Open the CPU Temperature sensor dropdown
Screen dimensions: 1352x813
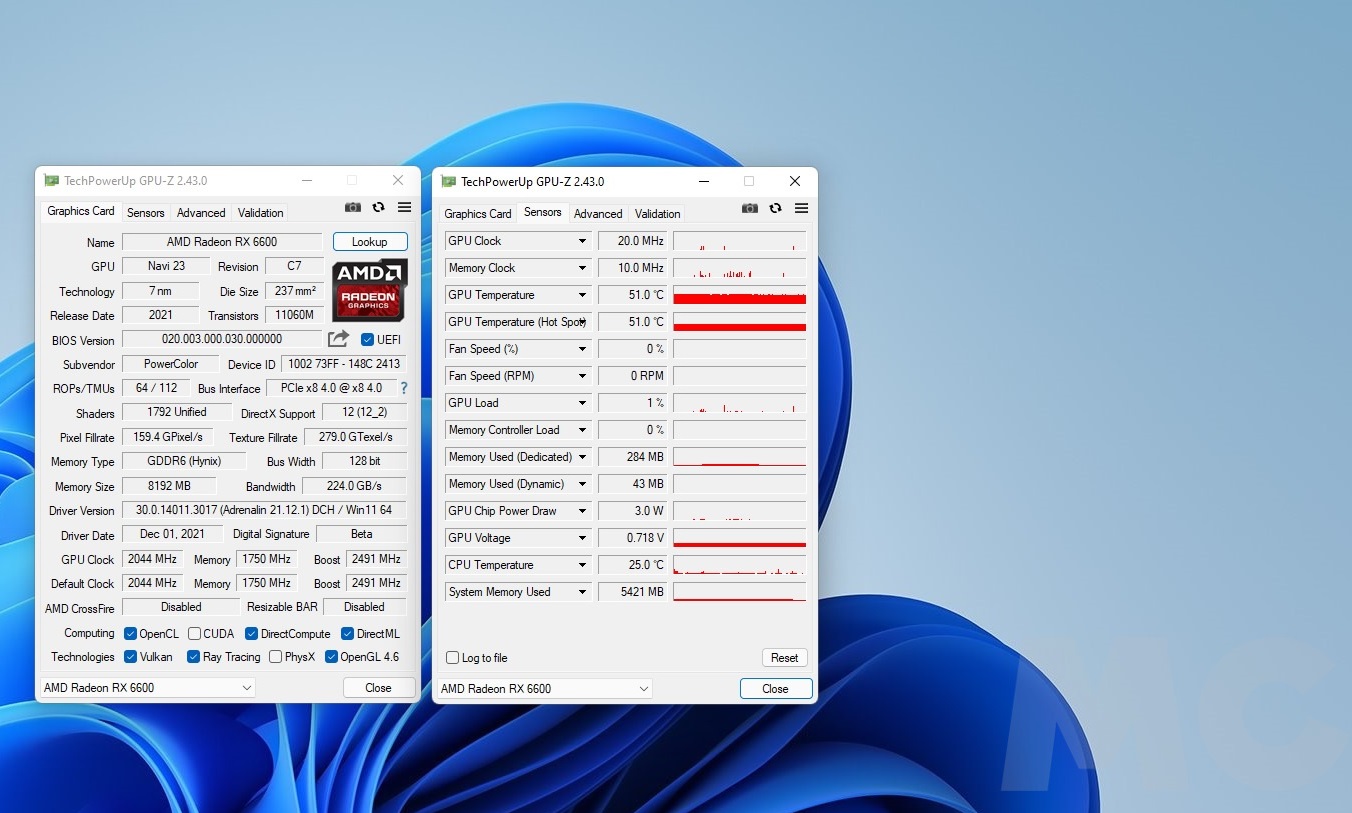click(x=582, y=565)
